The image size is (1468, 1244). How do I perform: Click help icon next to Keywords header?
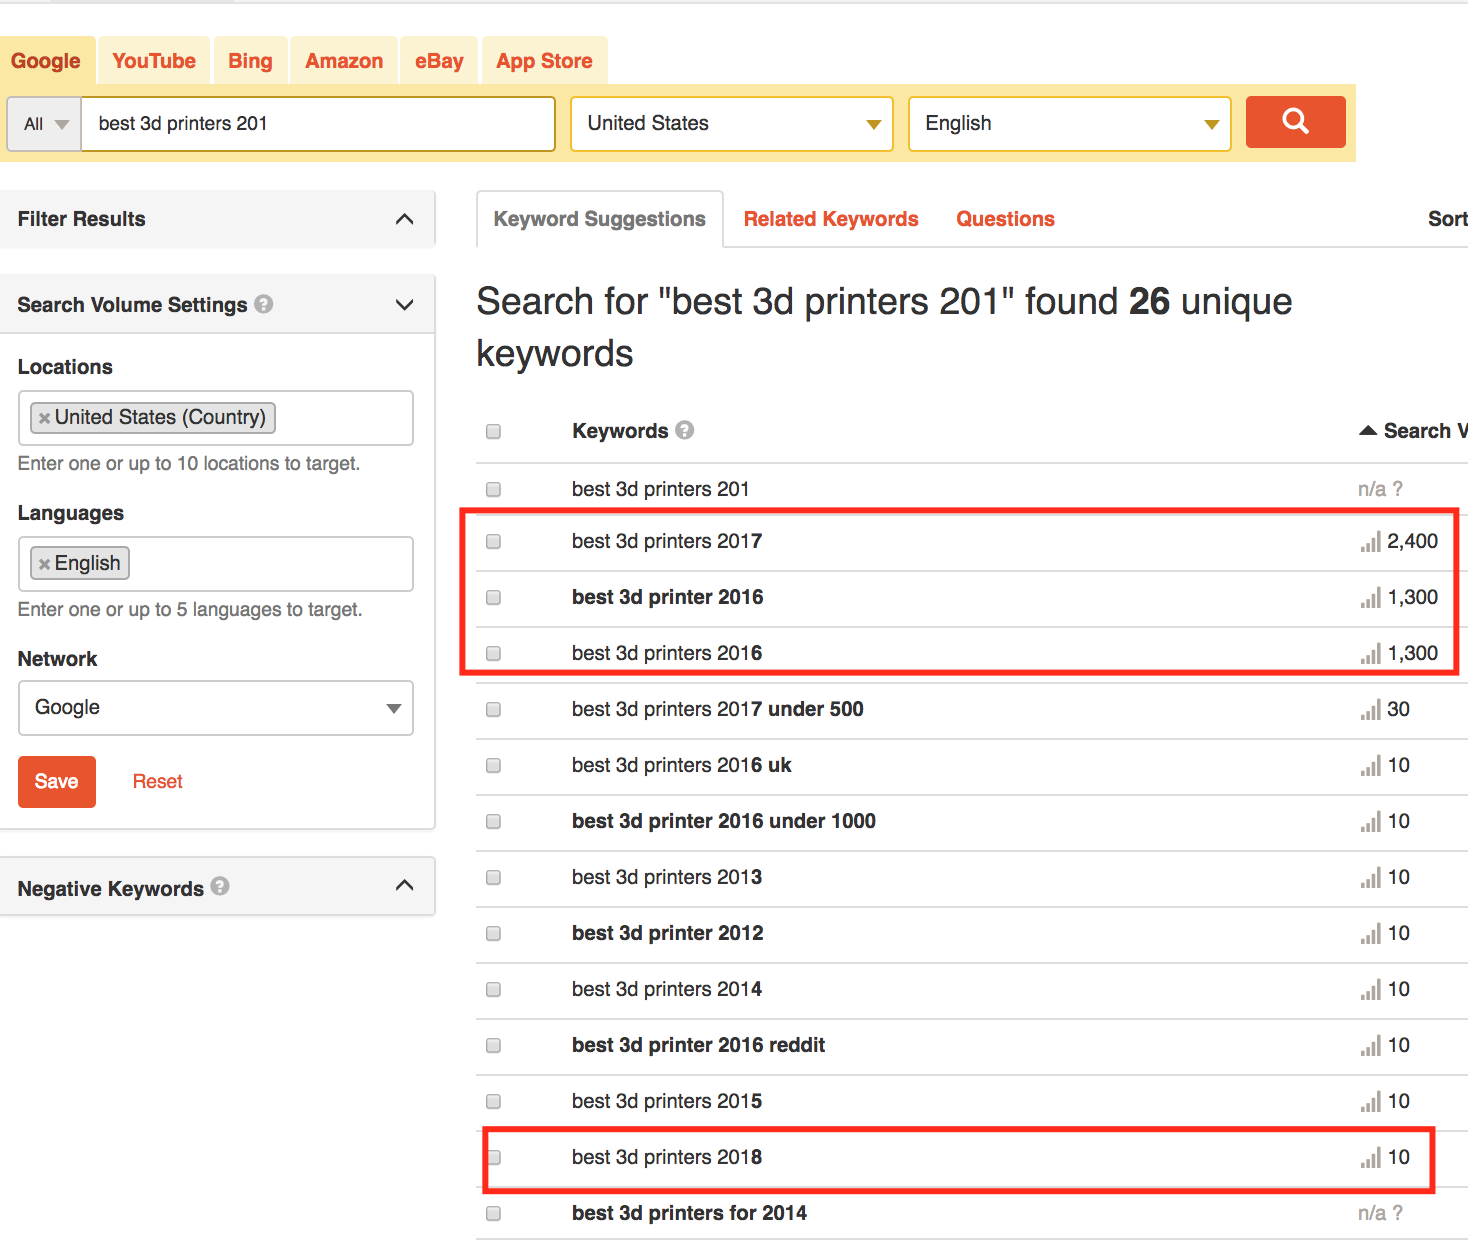[684, 430]
